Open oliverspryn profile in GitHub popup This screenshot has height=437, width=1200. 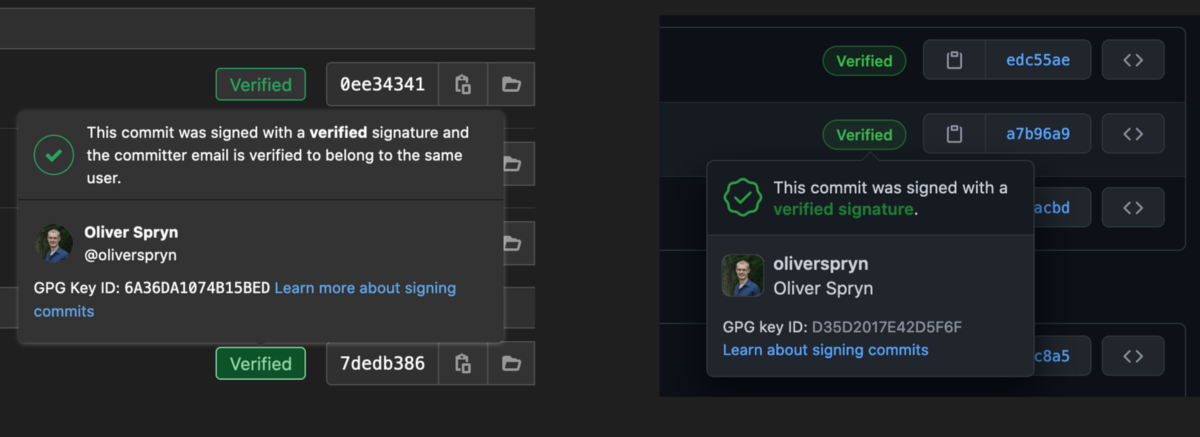point(821,265)
